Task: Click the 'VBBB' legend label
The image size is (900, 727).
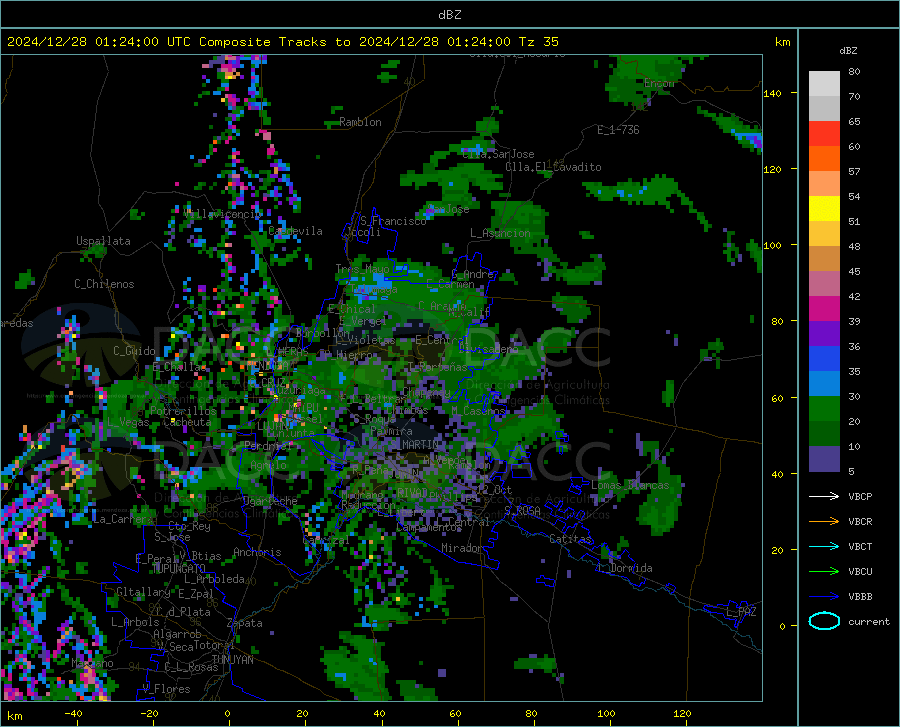Action: 860,597
